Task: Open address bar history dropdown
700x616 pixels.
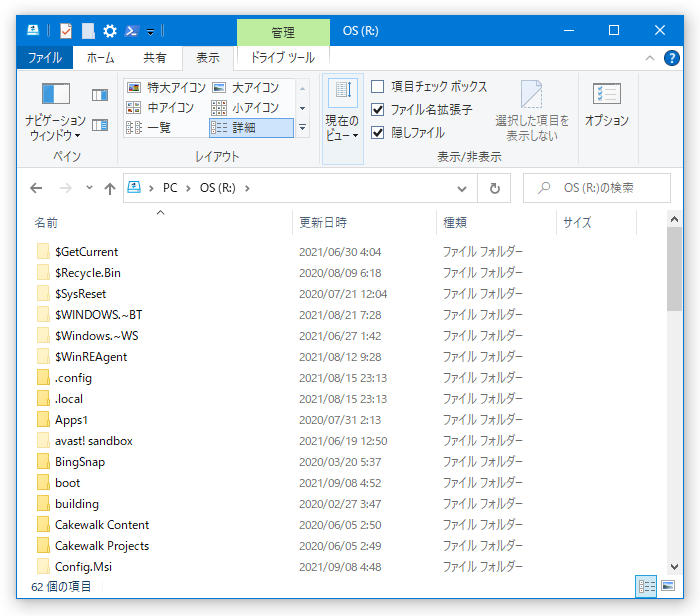Action: (462, 188)
